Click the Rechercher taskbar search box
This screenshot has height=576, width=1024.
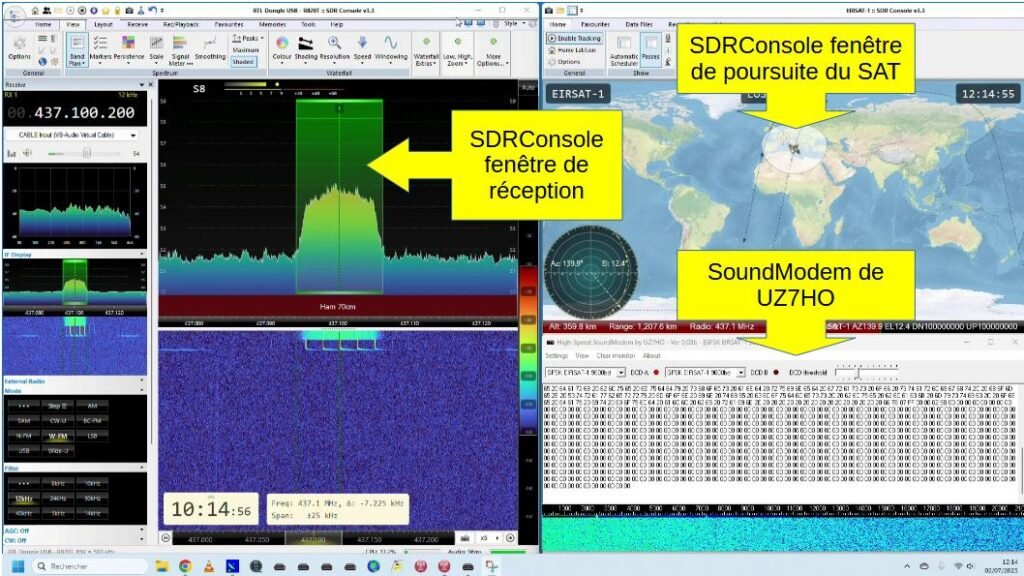click(89, 566)
